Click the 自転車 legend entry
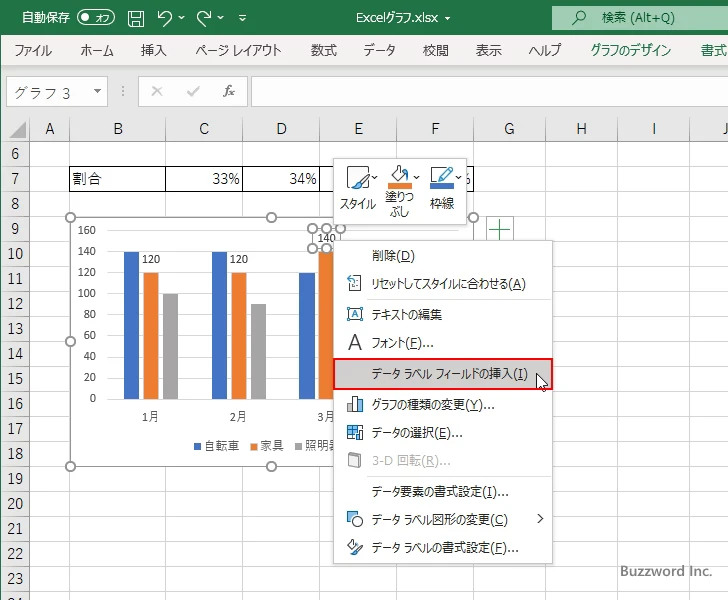The height and width of the screenshot is (600, 728). click(x=216, y=446)
